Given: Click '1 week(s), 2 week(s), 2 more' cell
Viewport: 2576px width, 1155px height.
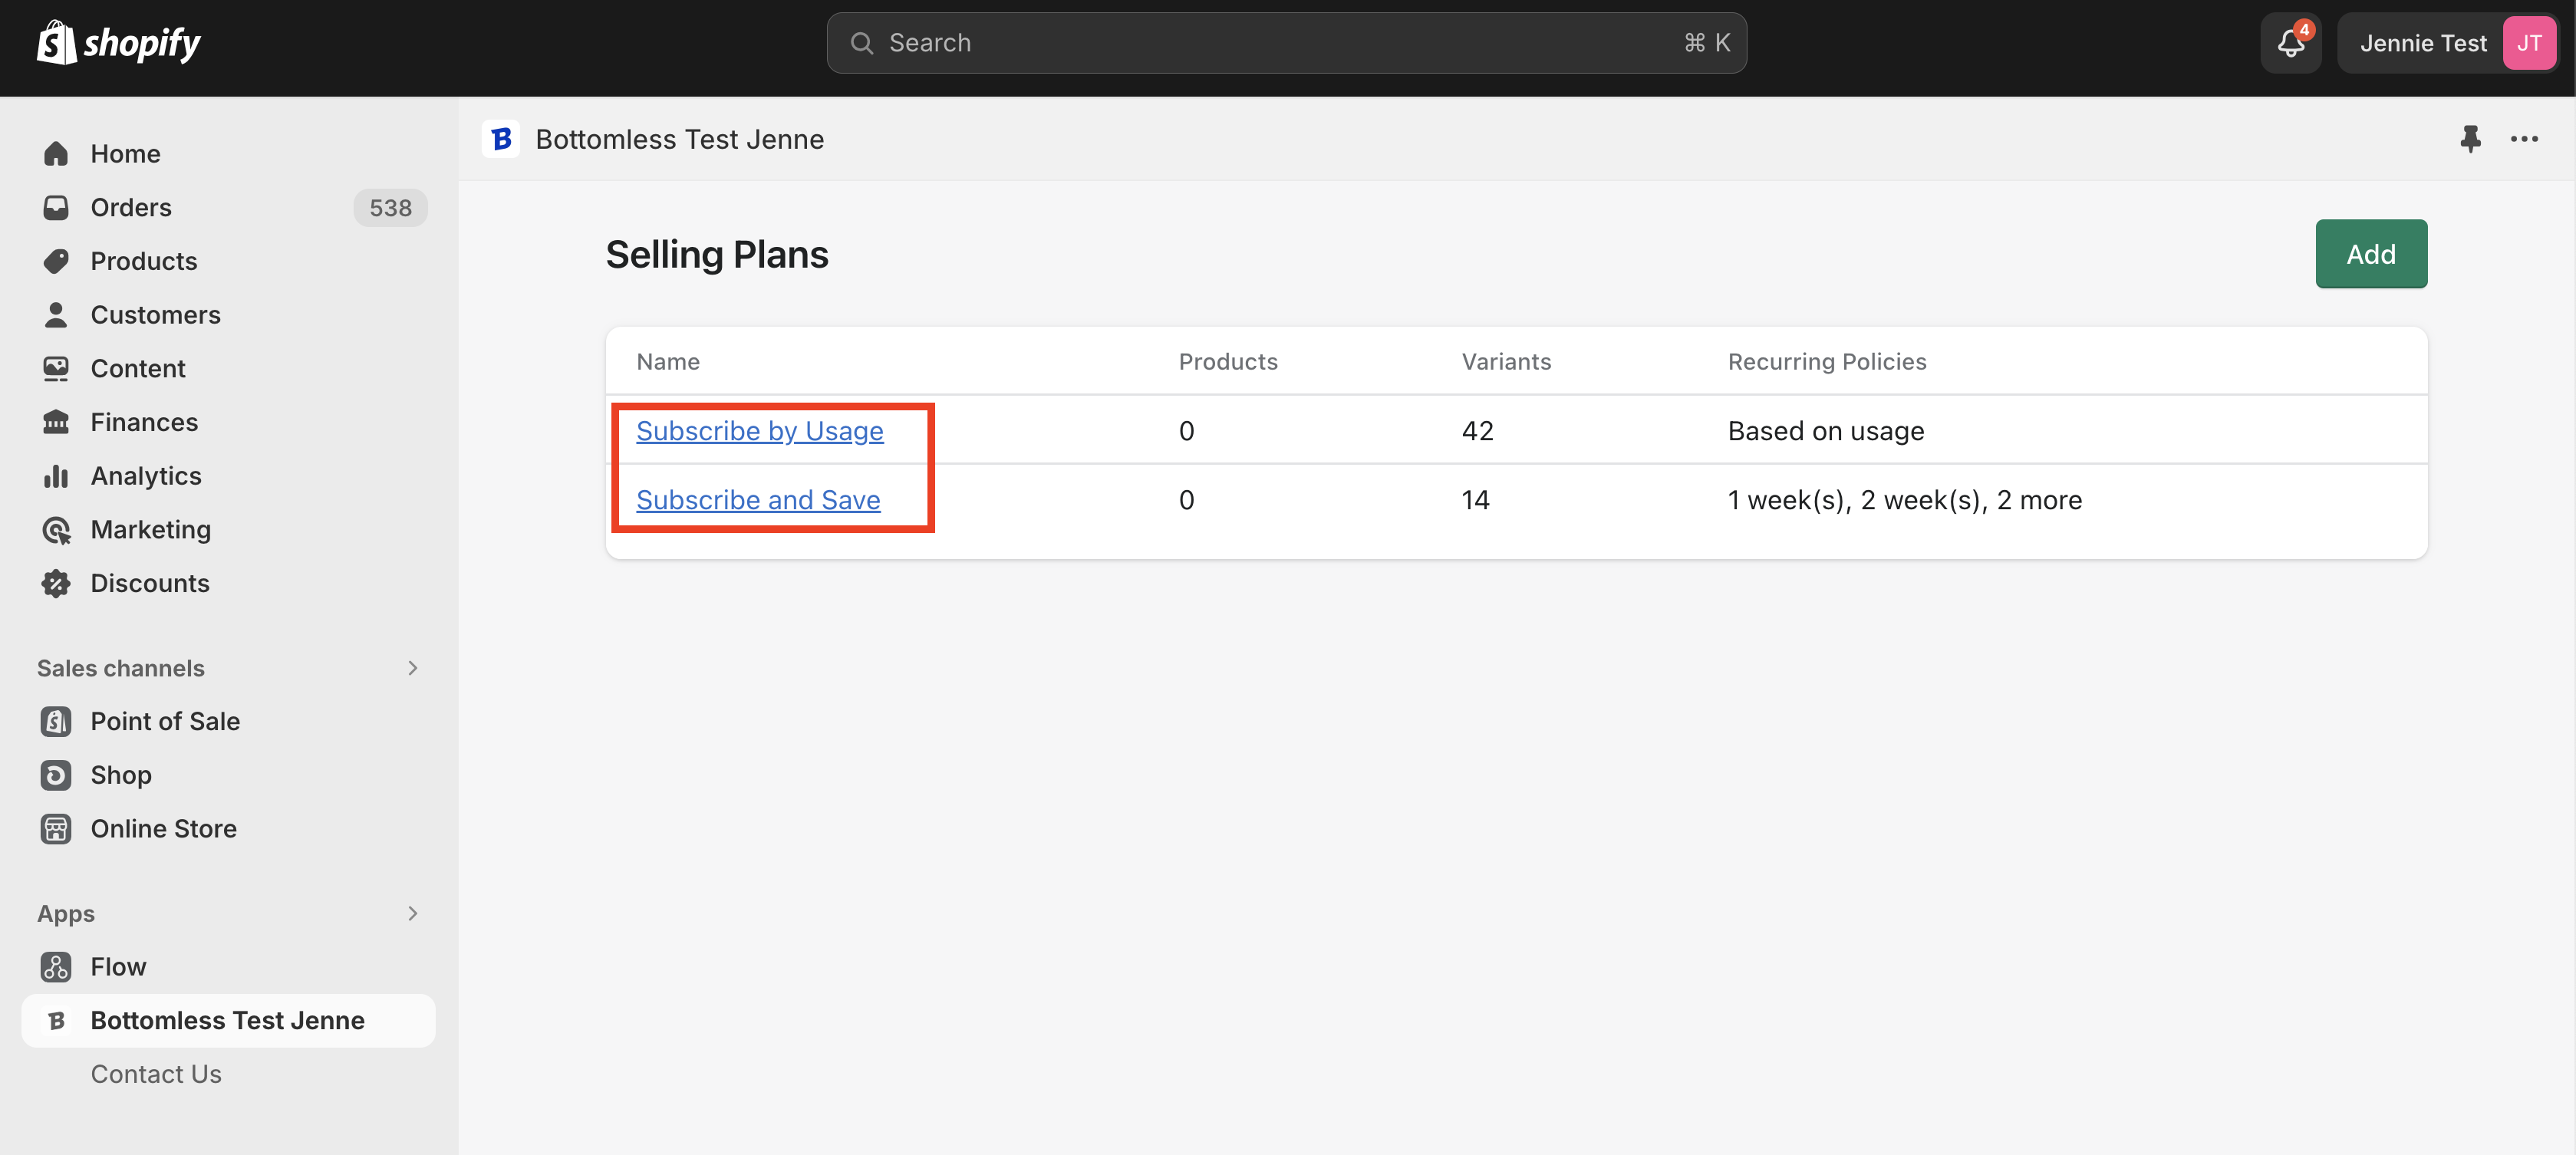Looking at the screenshot, I should [x=1904, y=500].
